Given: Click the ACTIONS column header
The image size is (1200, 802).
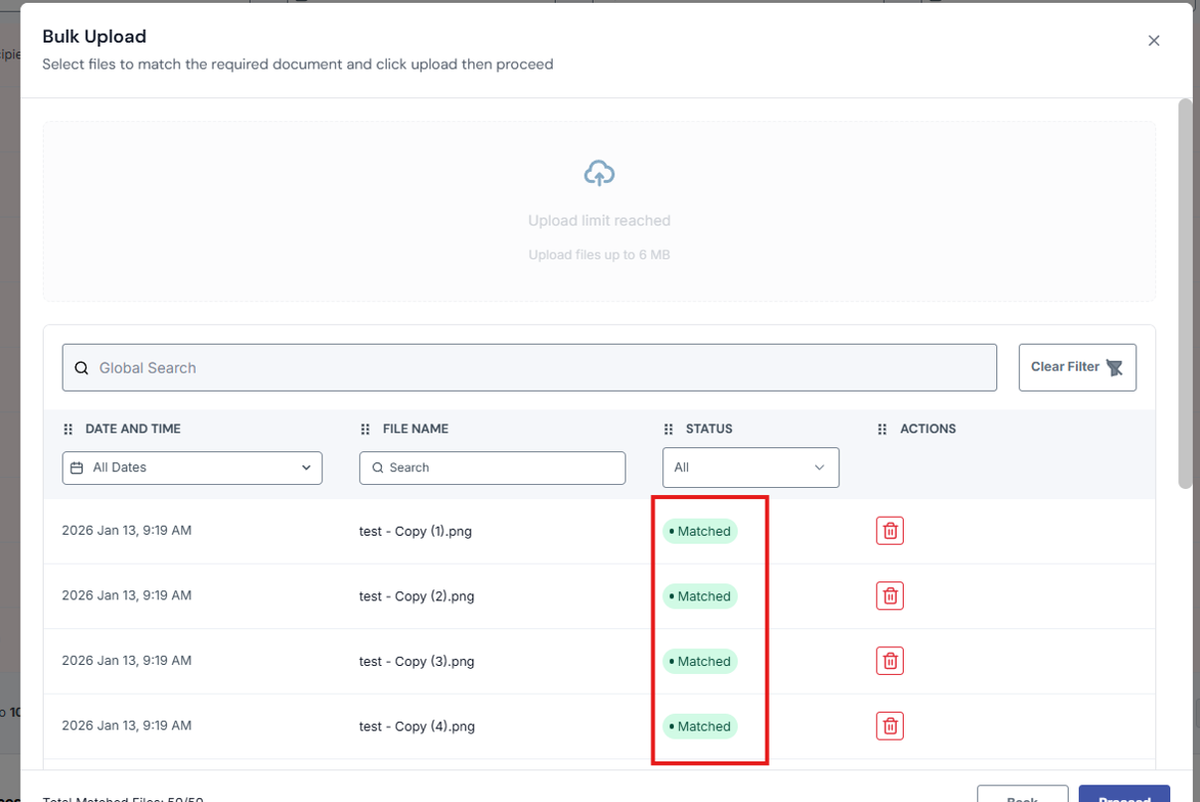Looking at the screenshot, I should click(x=928, y=429).
